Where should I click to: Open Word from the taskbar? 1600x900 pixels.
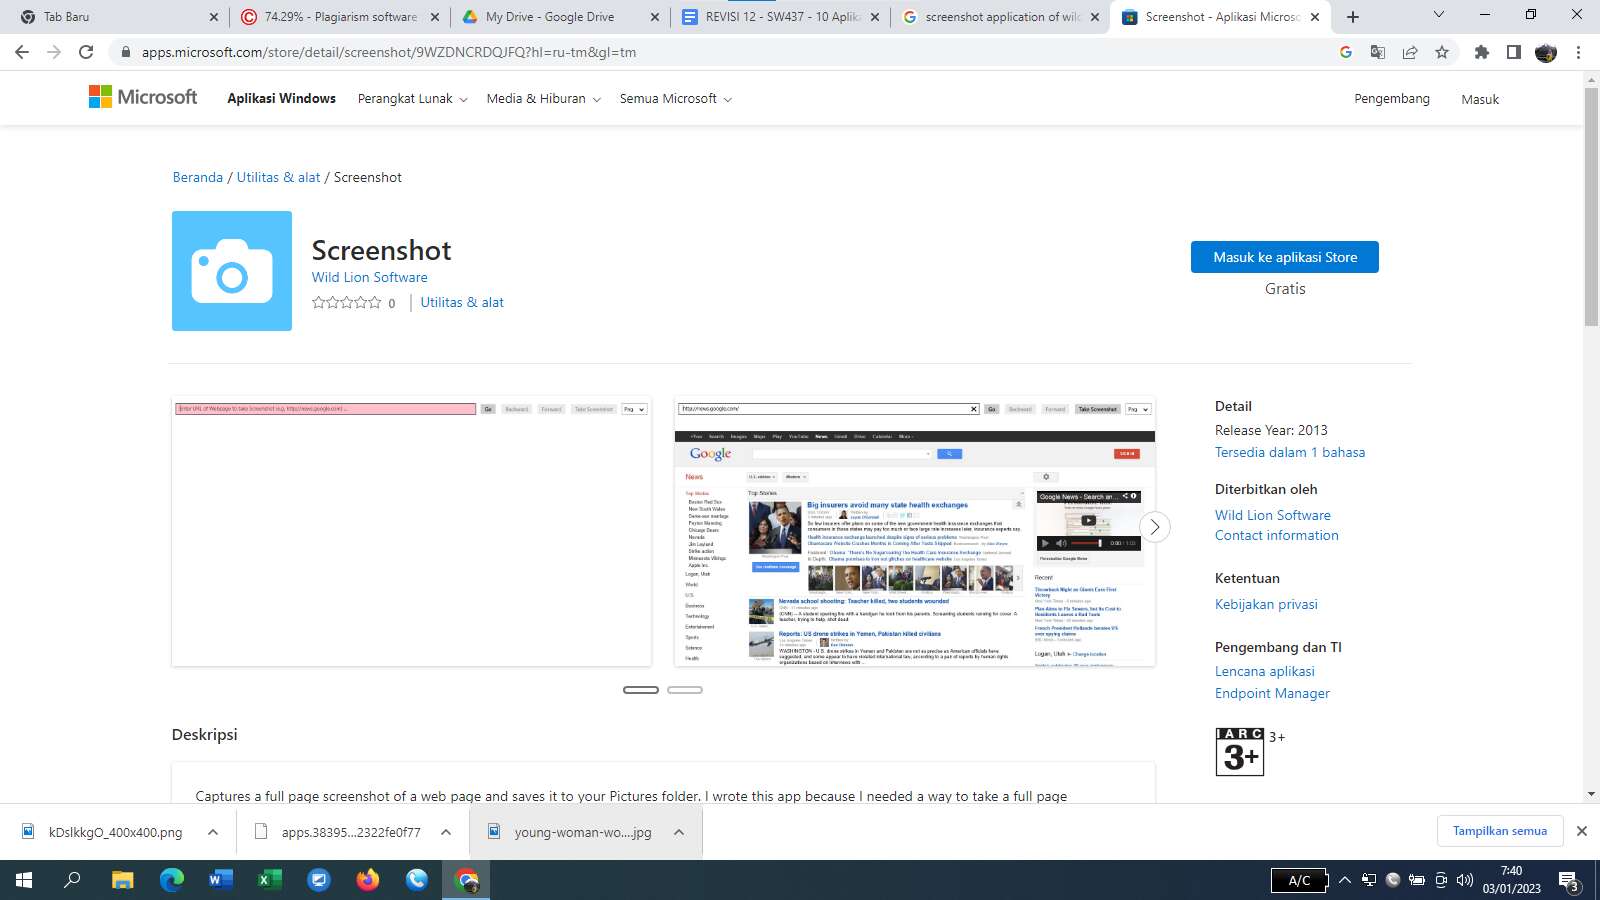[221, 880]
